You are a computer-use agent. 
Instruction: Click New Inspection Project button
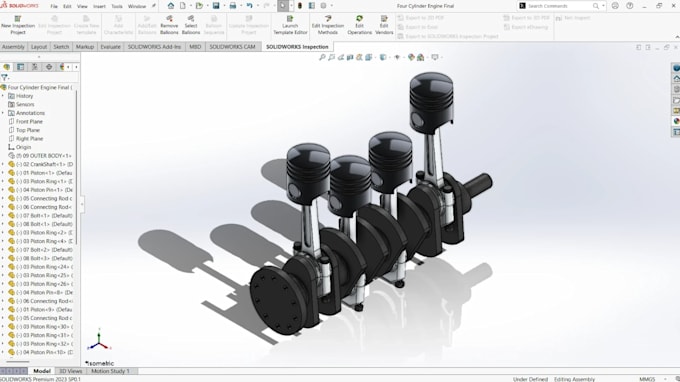[x=18, y=26]
